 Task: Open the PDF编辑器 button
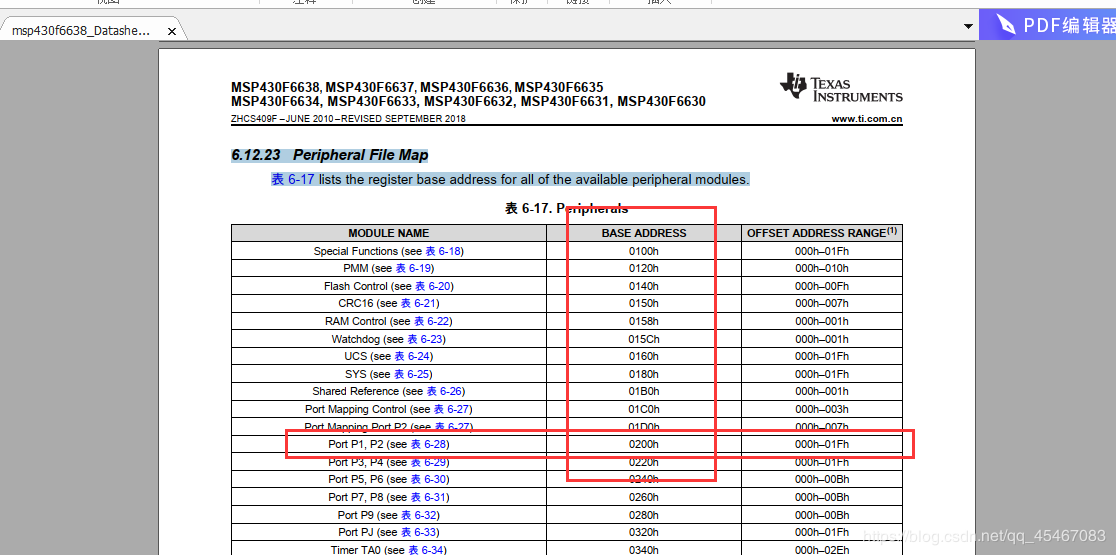[x=1048, y=25]
